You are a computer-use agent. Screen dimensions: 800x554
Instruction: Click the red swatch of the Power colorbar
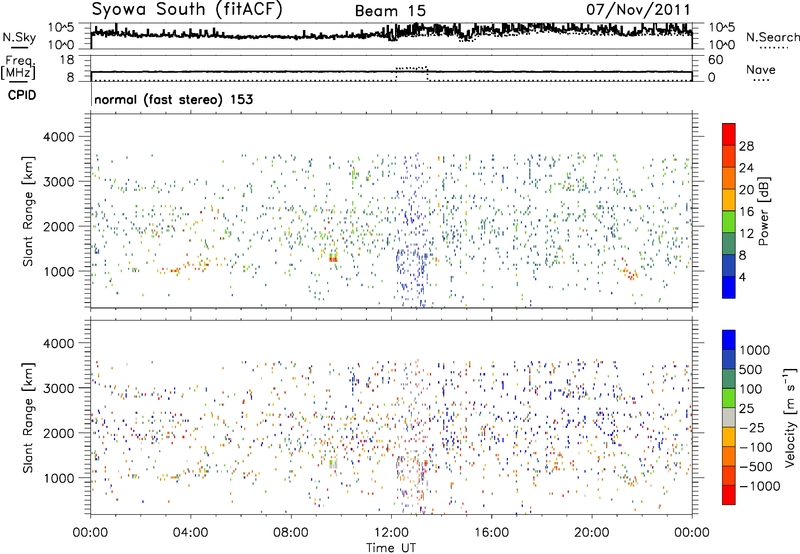point(729,134)
